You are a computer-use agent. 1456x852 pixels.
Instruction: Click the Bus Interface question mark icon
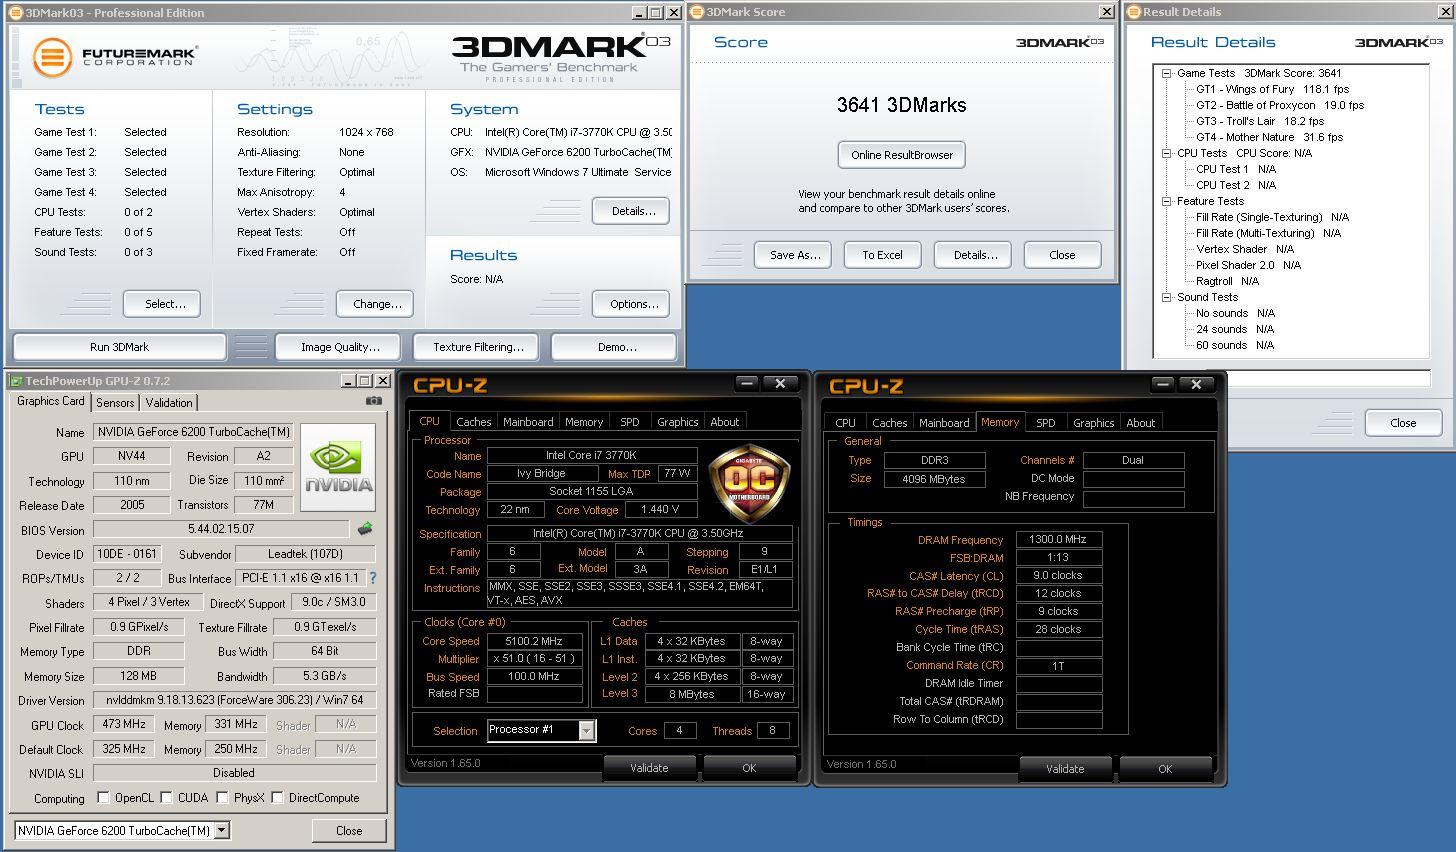pyautogui.click(x=373, y=578)
